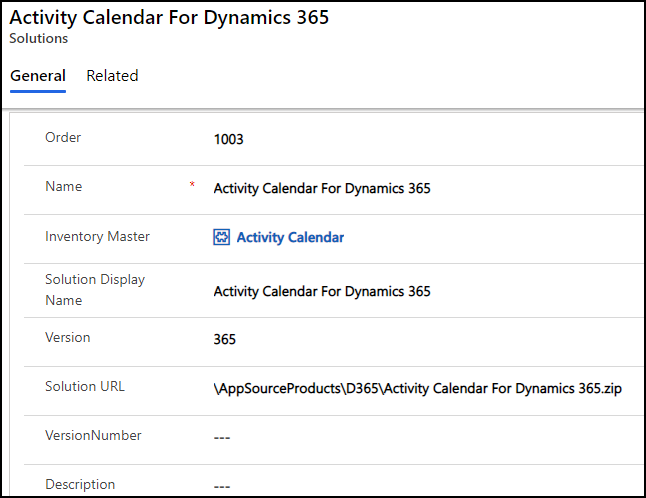Open the Related tab

point(112,76)
